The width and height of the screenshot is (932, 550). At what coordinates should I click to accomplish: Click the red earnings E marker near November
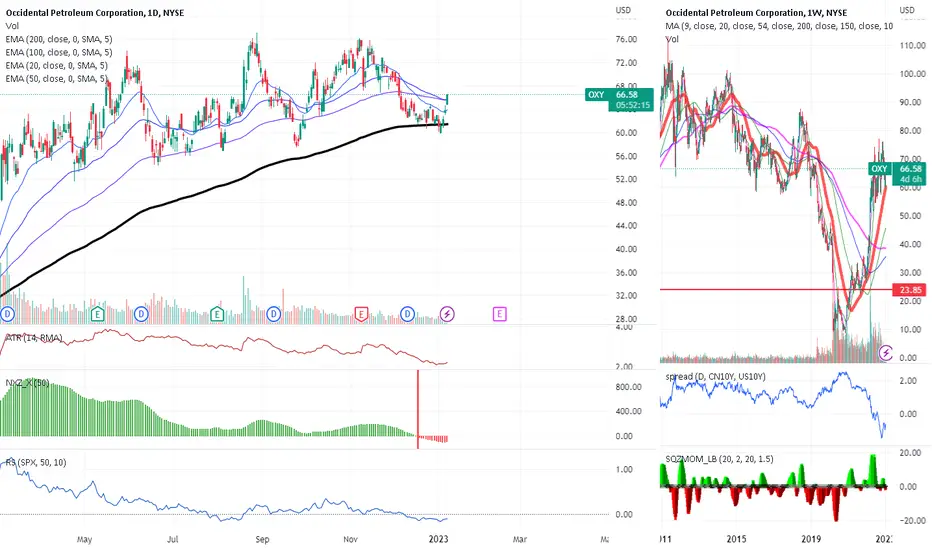(361, 313)
